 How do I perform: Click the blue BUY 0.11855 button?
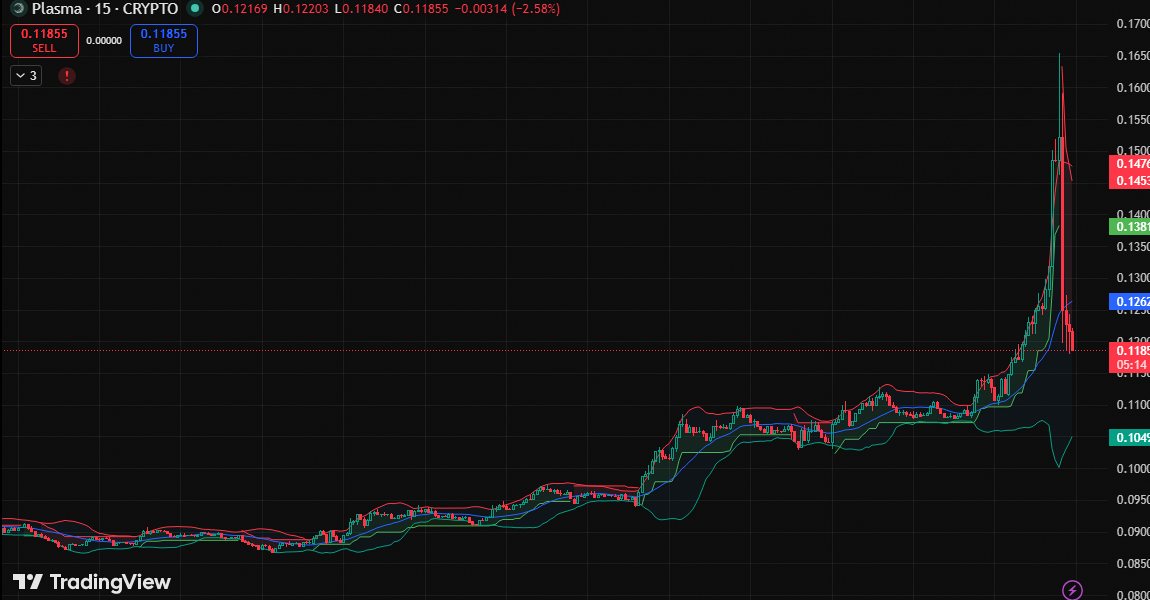coord(164,40)
